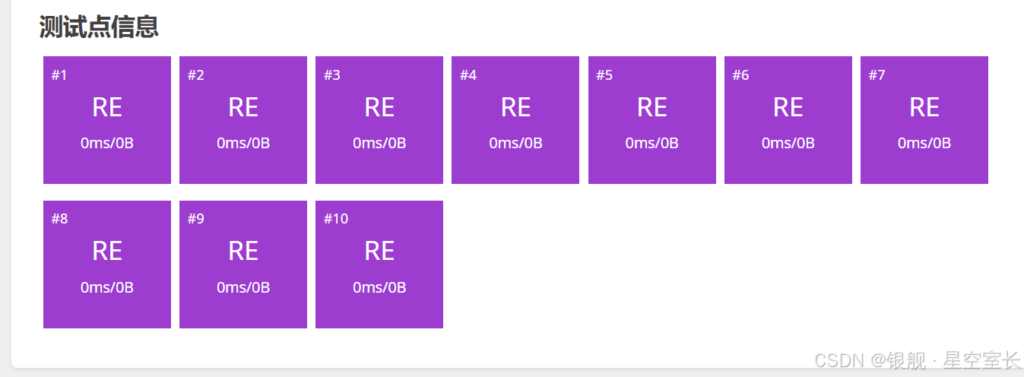
Task: Click 0ms/0B text in tile #8
Action: pos(107,287)
